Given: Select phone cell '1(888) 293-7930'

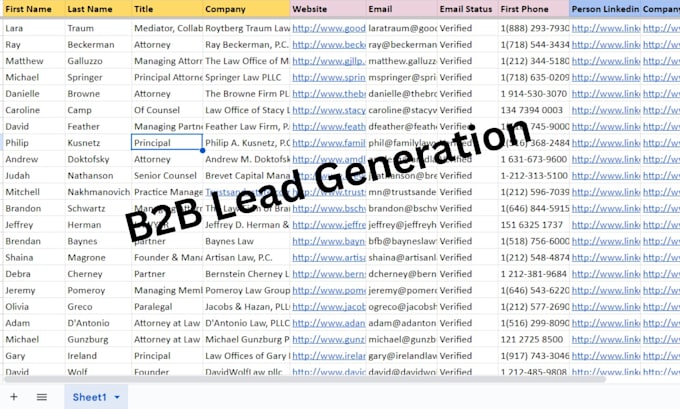Looking at the screenshot, I should (x=534, y=28).
